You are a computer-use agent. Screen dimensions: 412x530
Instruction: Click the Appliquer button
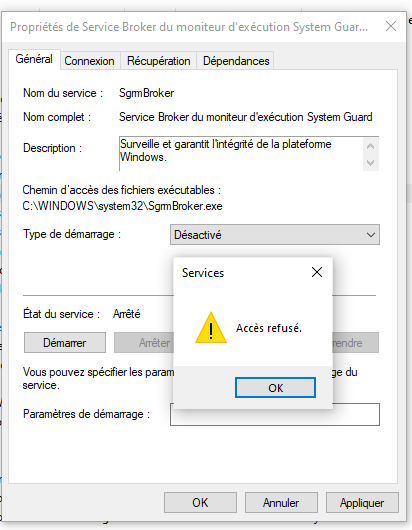[362, 503]
